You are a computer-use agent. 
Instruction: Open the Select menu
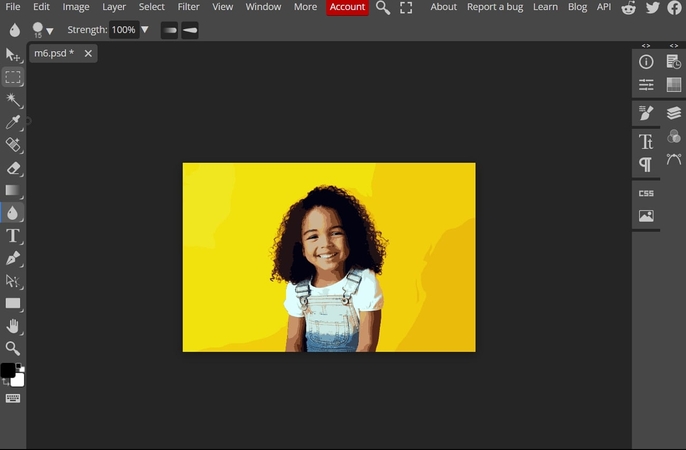click(151, 7)
